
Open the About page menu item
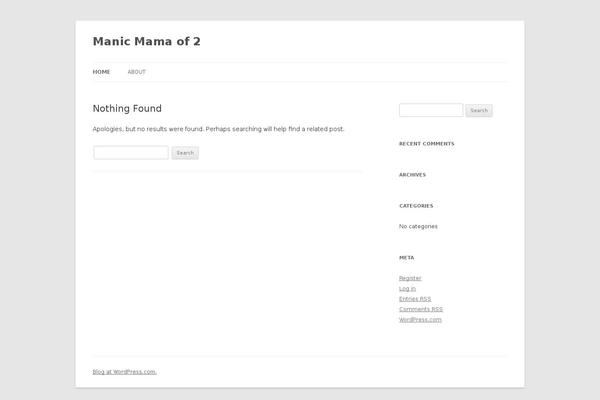click(x=137, y=72)
